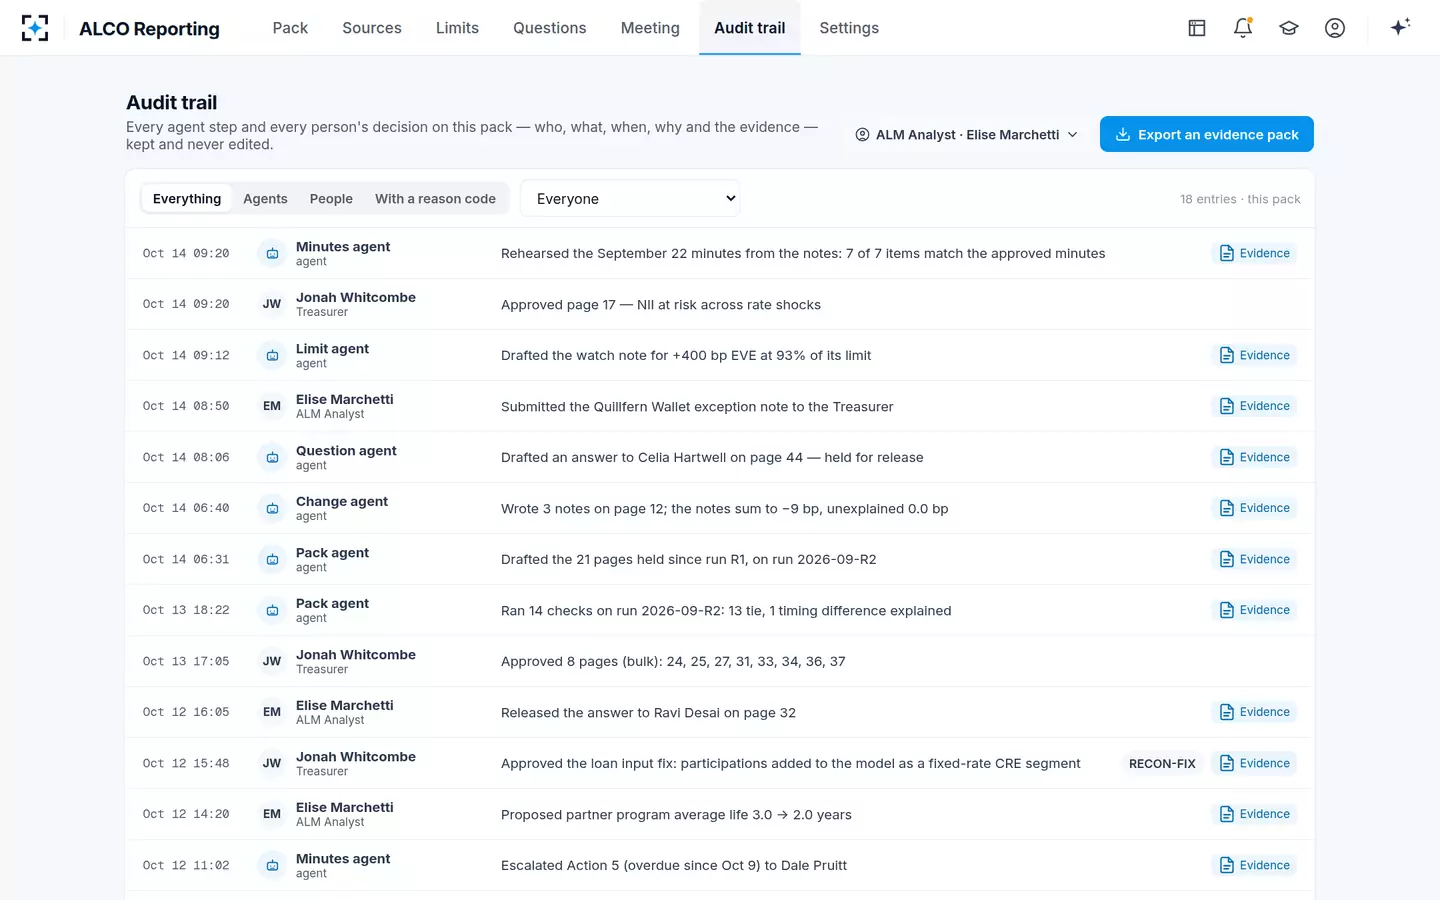Switch to the Pack tab

pos(290,28)
